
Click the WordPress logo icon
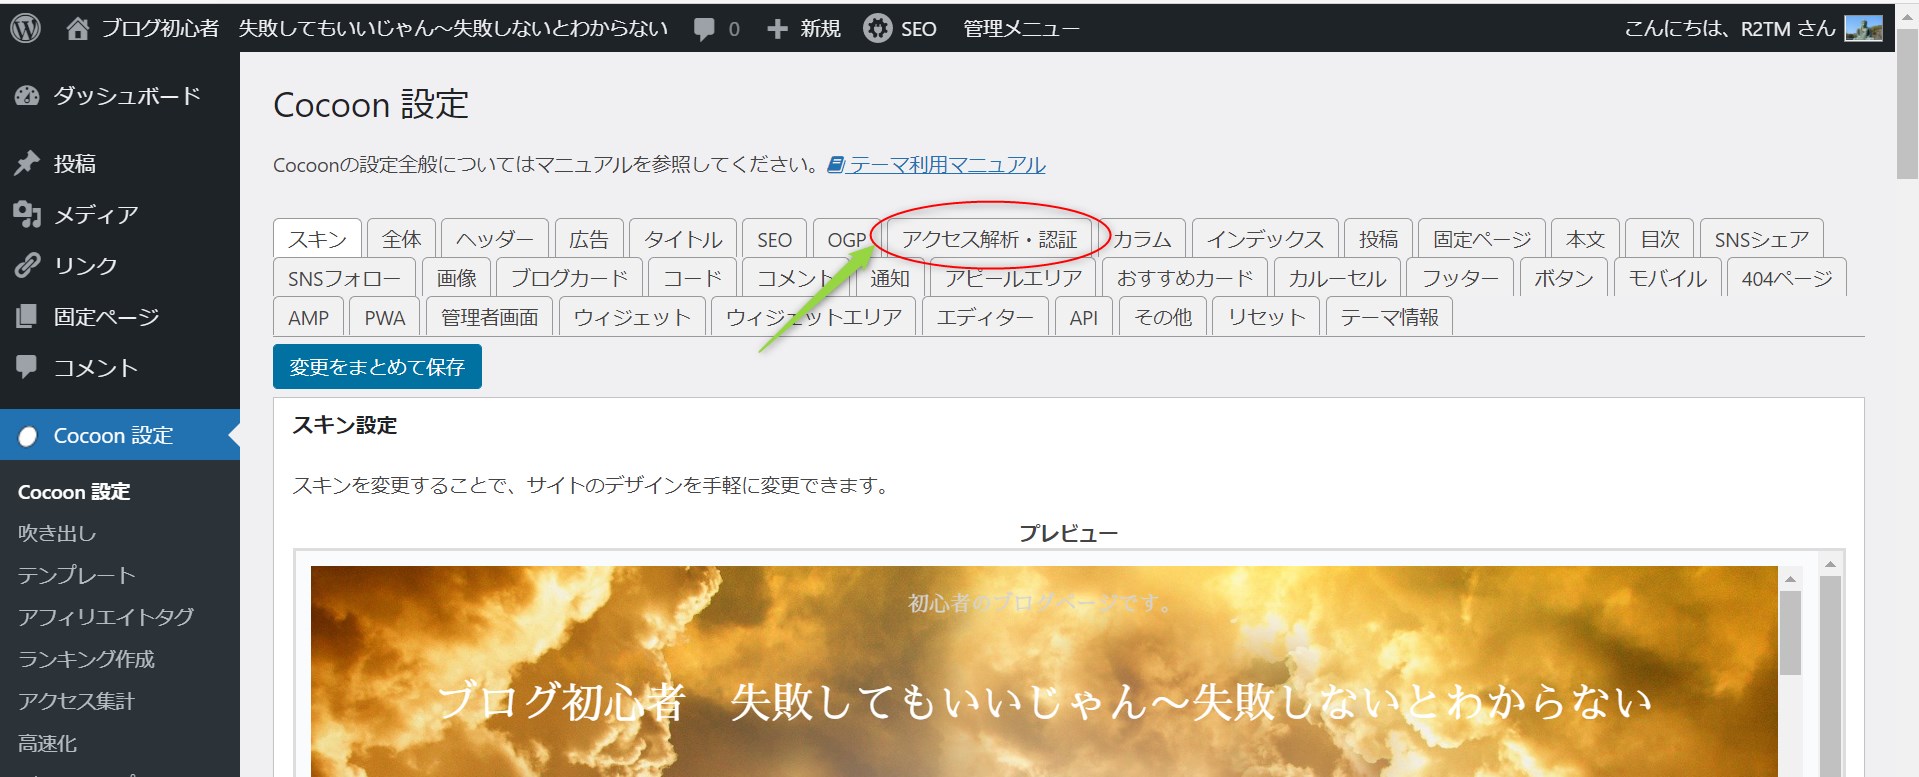25,28
